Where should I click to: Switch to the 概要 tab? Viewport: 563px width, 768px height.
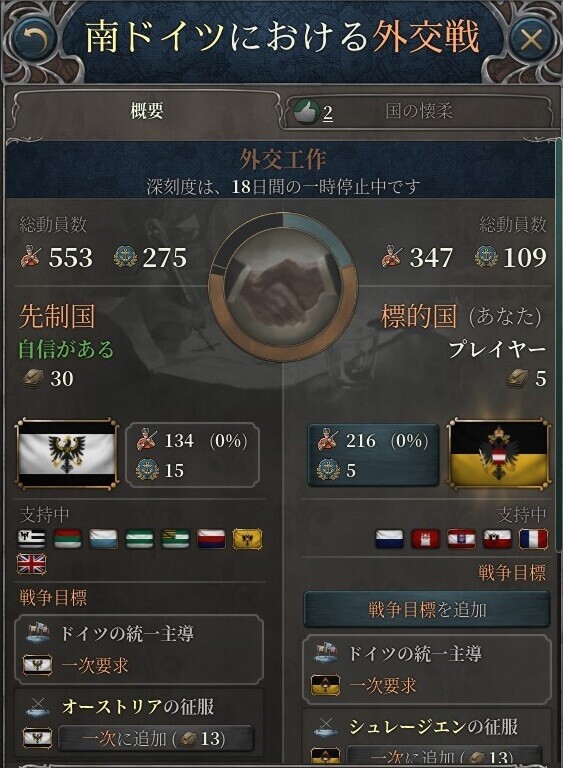click(146, 111)
